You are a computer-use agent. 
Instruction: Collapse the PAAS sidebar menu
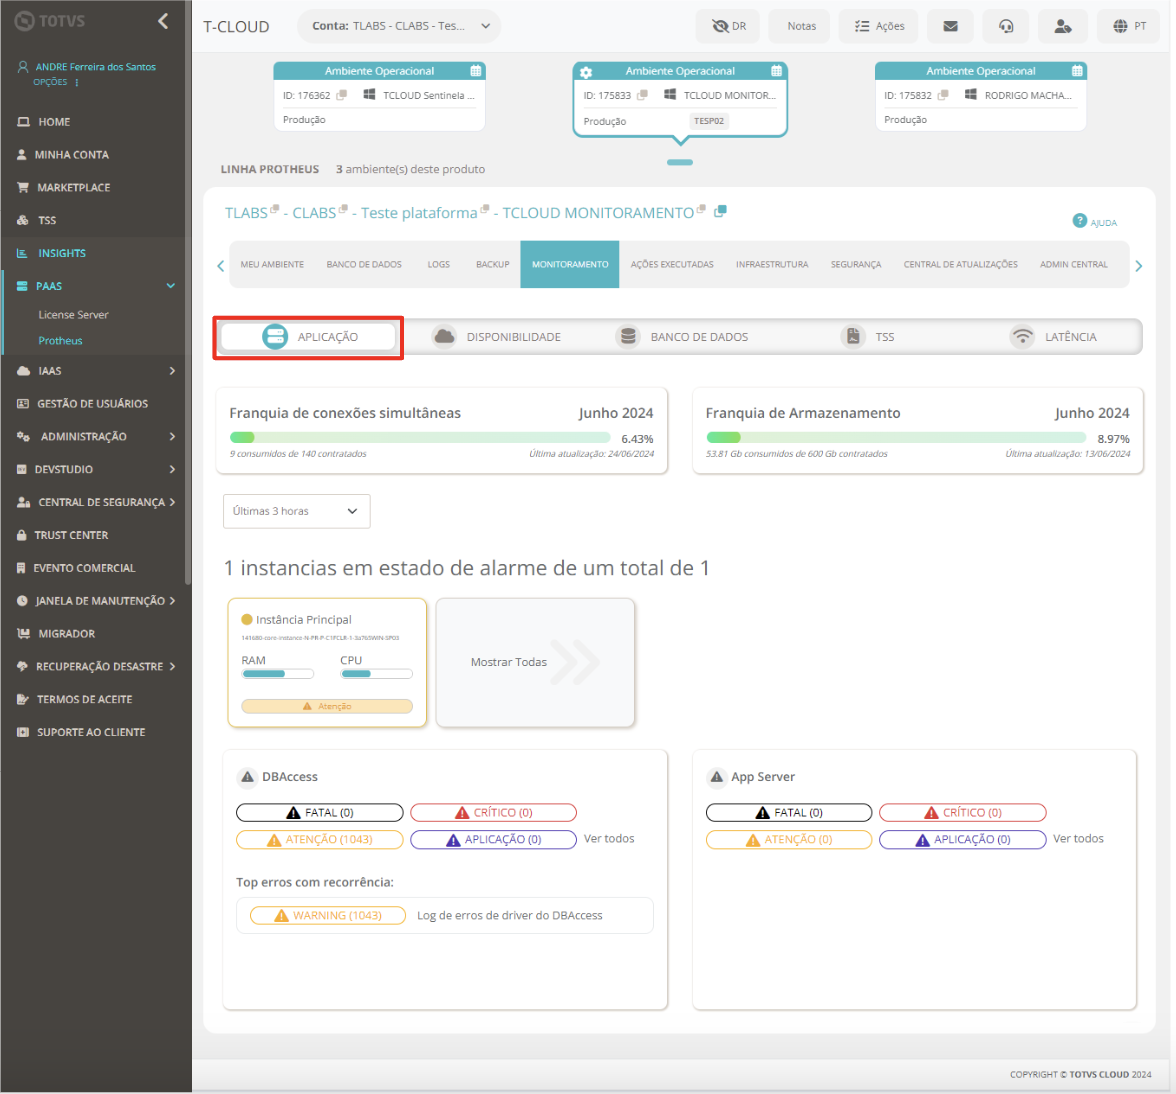171,287
